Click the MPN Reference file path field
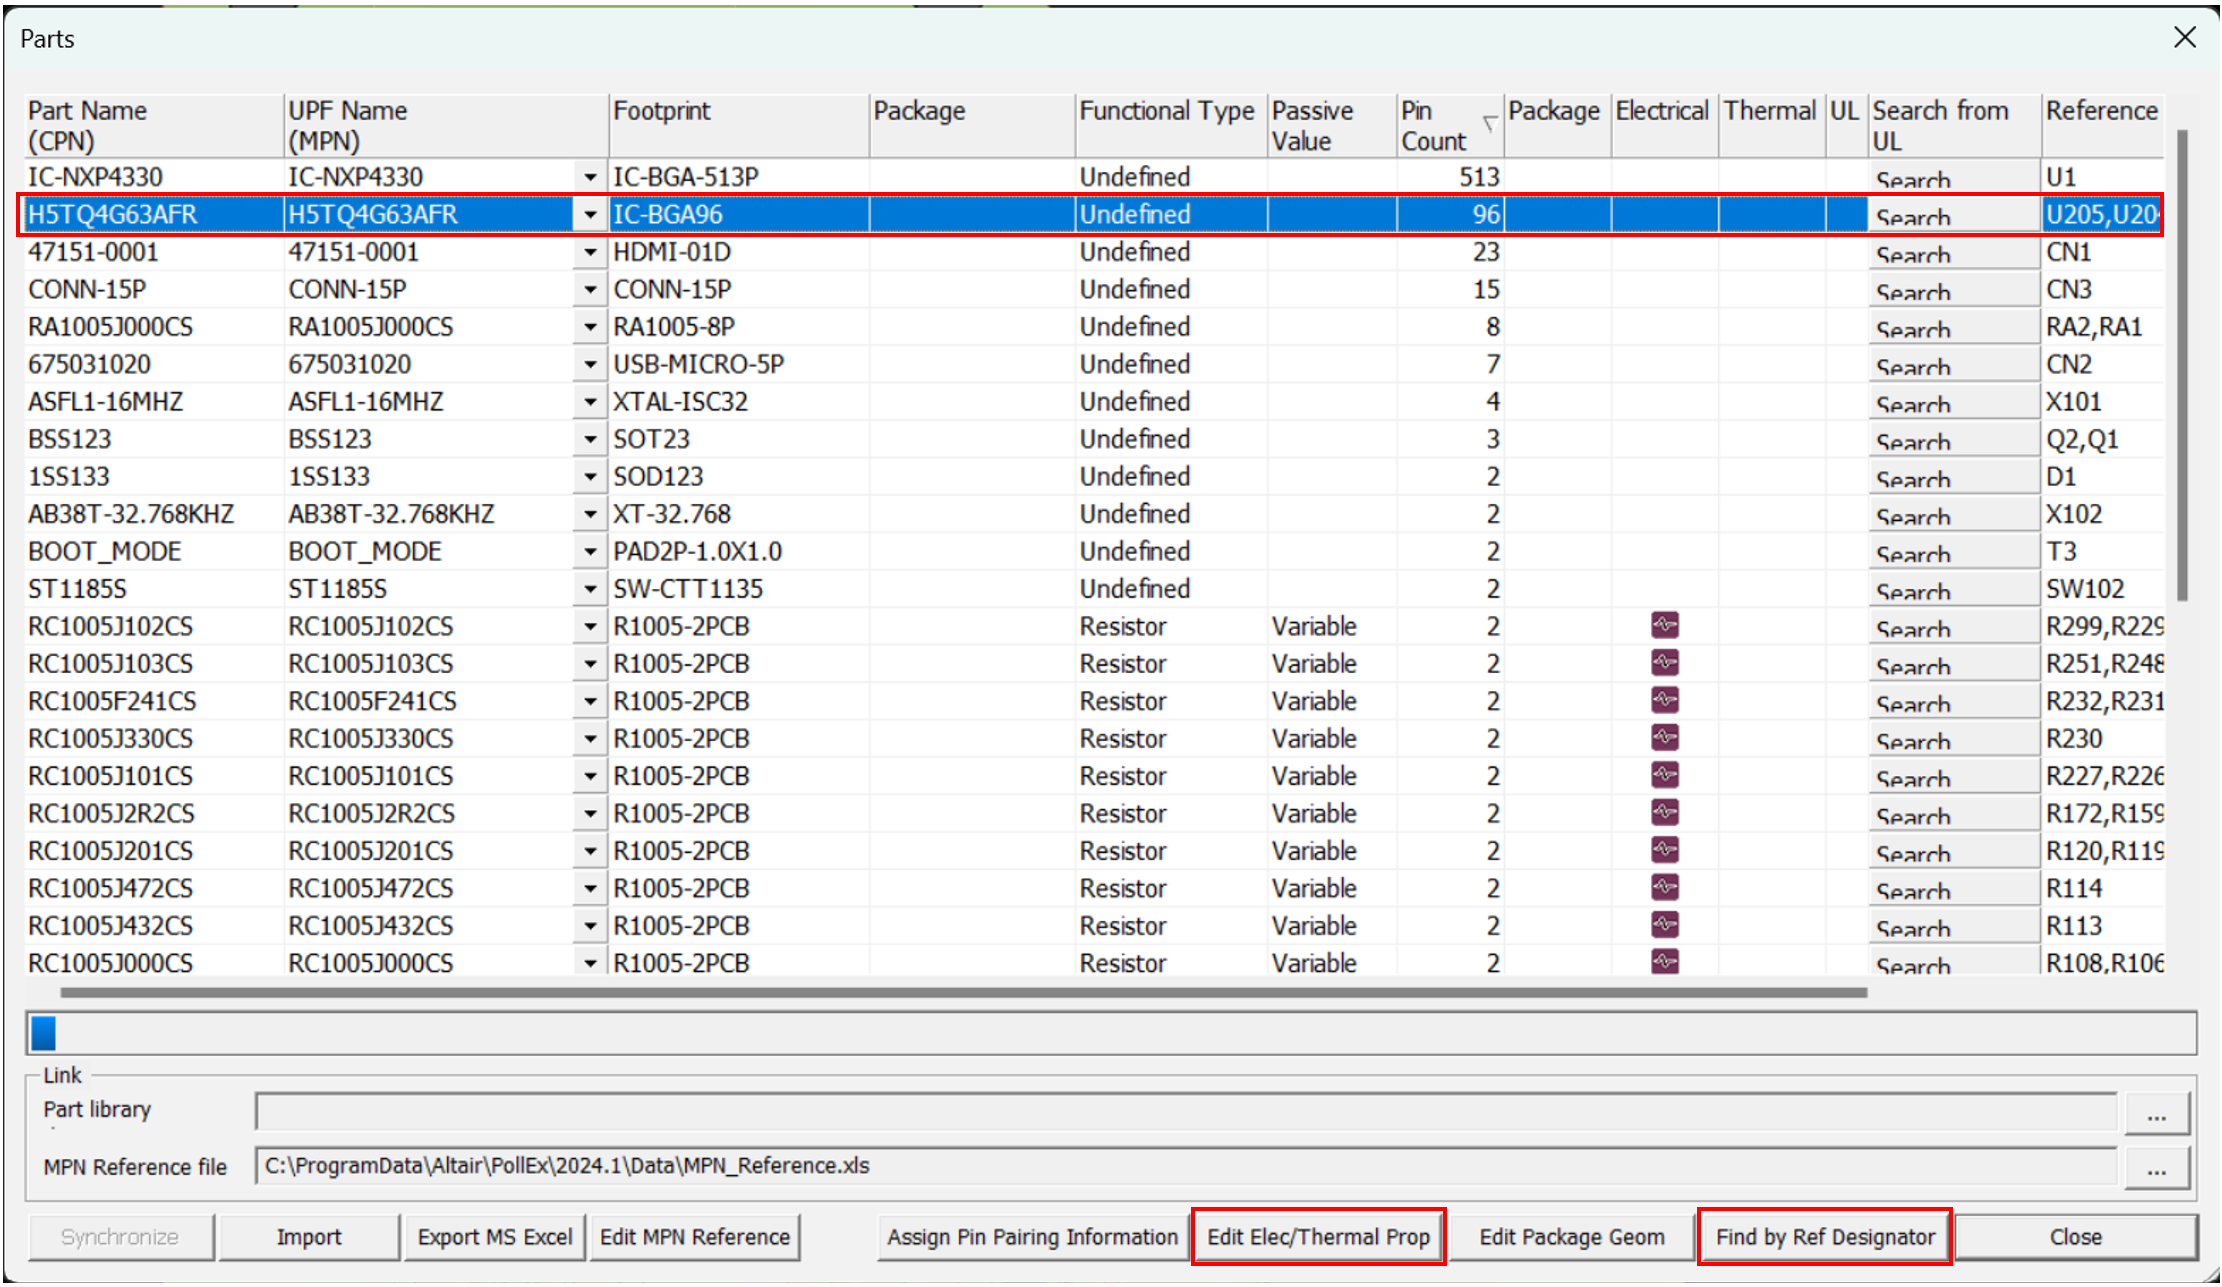 (1185, 1166)
